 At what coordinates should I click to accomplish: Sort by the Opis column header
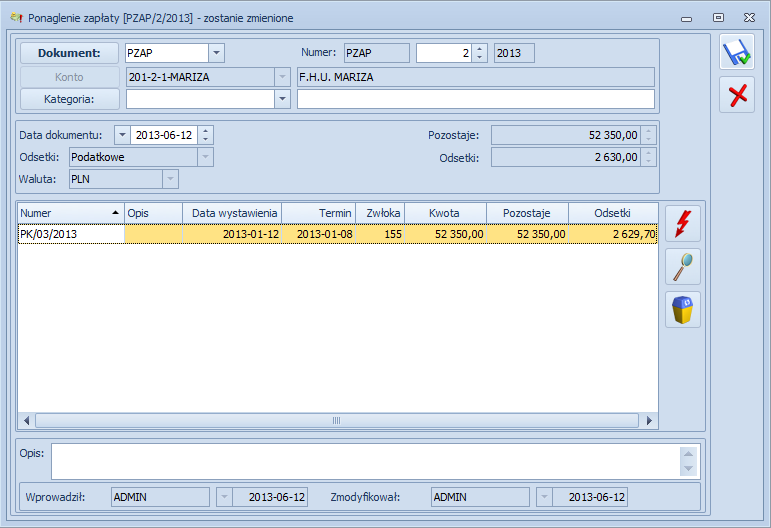[153, 213]
